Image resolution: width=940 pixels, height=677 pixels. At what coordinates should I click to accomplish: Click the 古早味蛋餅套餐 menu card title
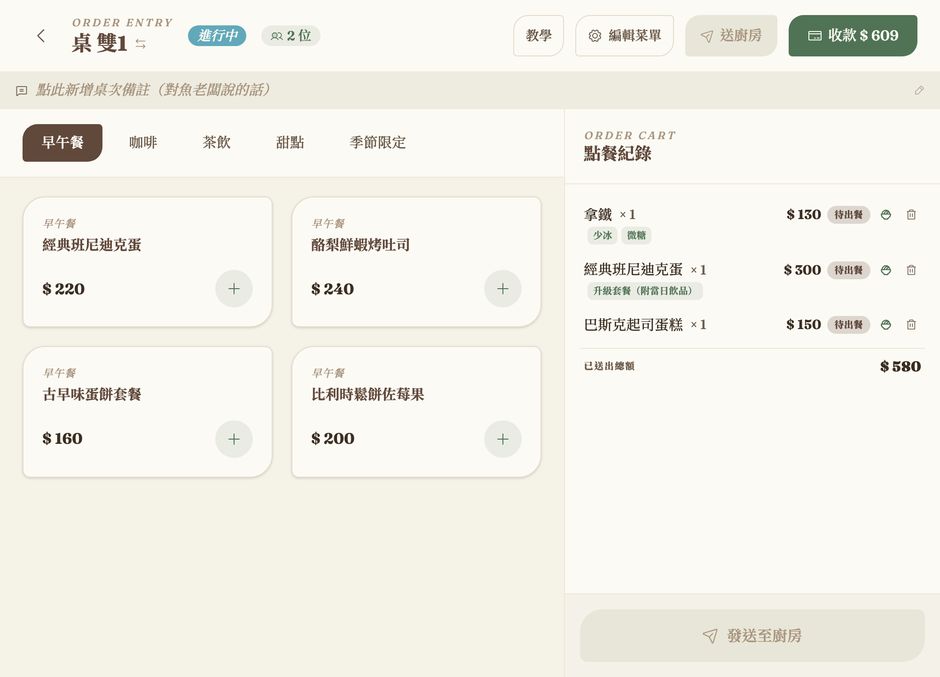point(92,395)
